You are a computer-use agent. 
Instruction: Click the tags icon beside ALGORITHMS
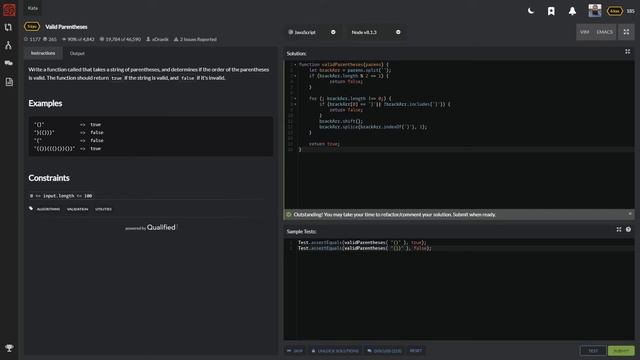(31, 209)
